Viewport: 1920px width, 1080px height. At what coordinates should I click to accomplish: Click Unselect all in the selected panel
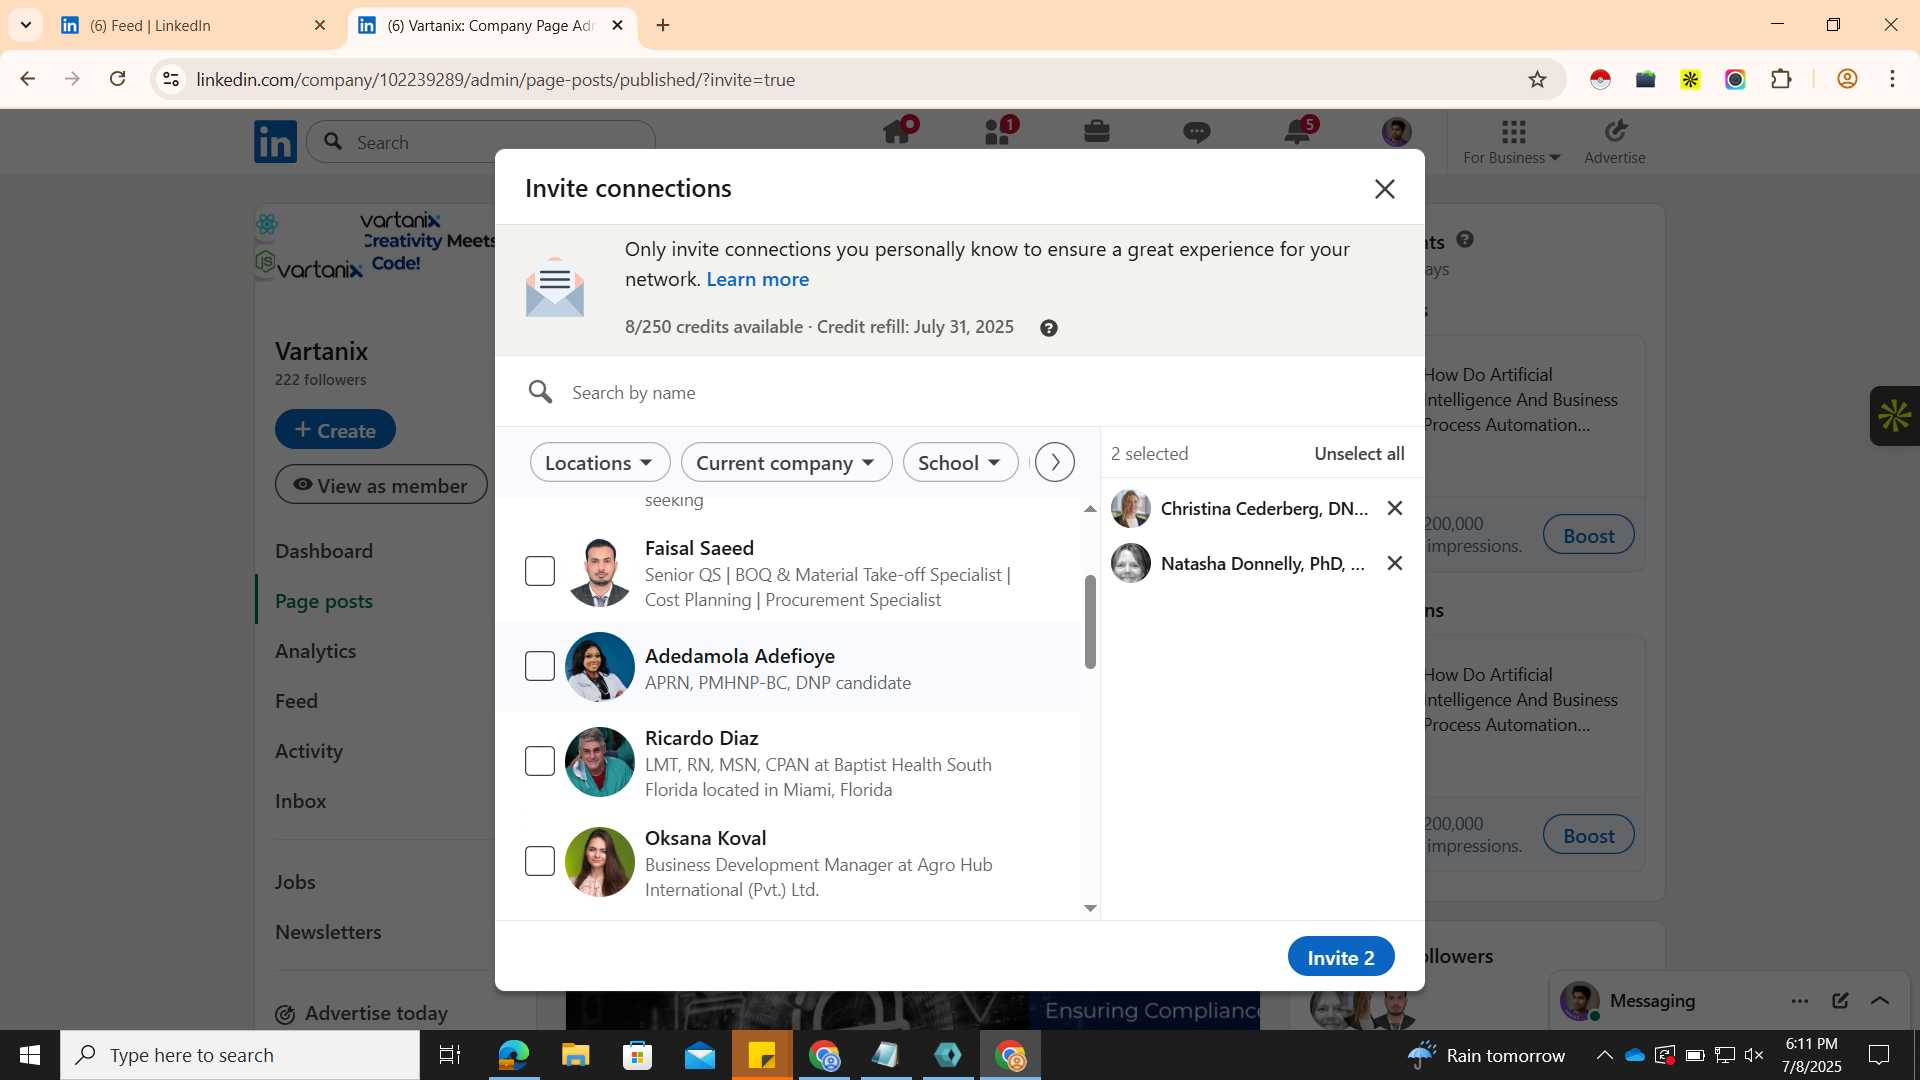[1359, 454]
